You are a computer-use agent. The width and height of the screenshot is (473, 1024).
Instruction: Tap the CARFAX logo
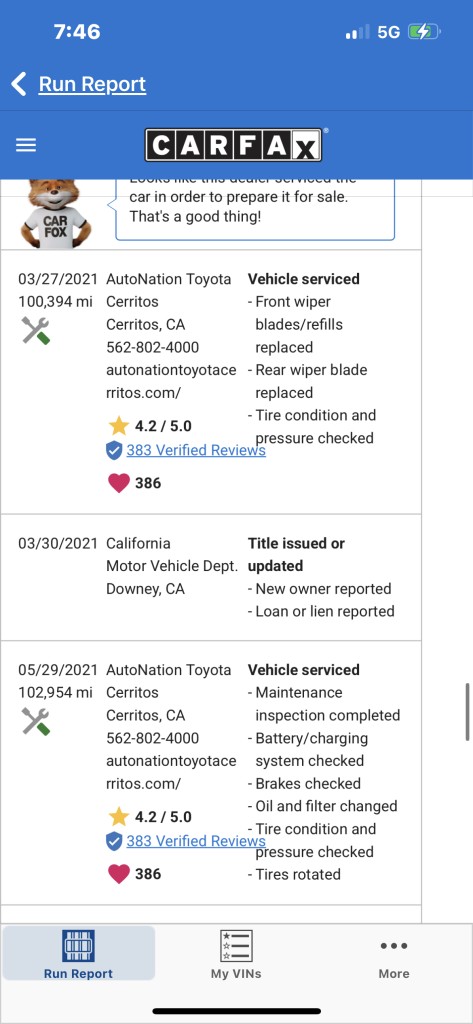point(233,144)
